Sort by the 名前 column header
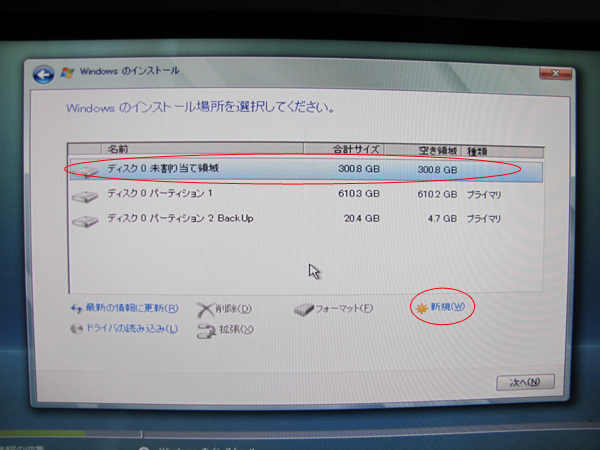 point(203,149)
